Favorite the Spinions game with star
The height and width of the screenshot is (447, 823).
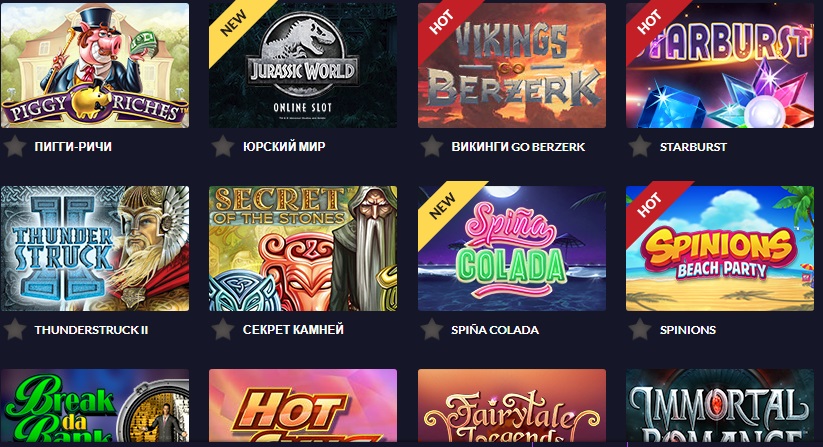[x=640, y=329]
